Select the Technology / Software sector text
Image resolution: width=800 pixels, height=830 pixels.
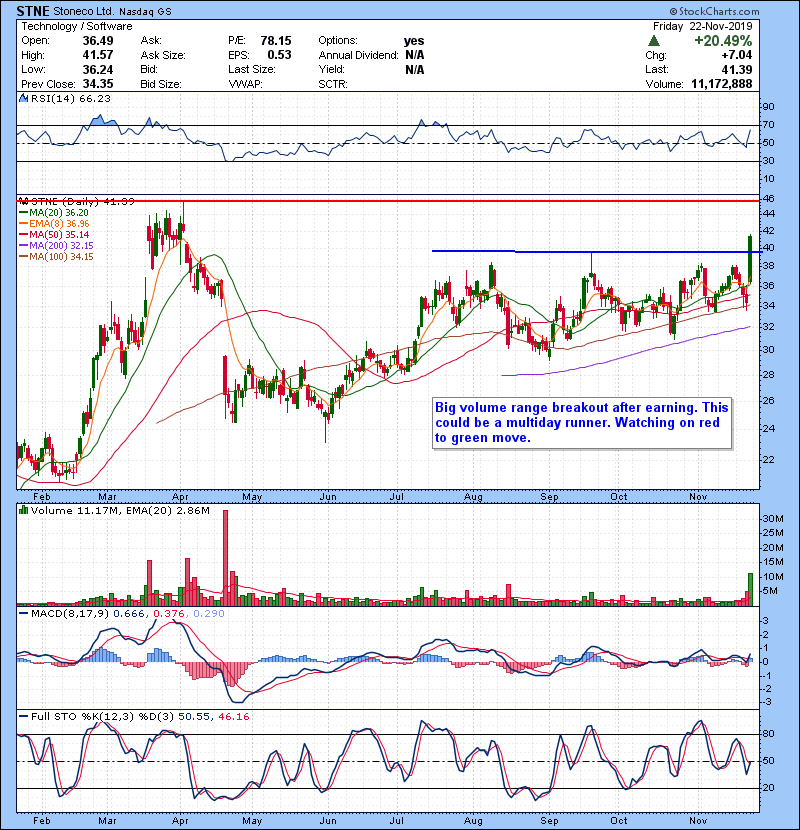[x=77, y=26]
